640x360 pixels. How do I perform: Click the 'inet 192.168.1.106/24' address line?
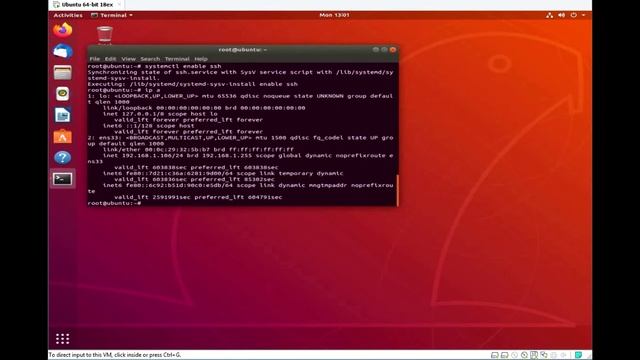click(x=248, y=156)
